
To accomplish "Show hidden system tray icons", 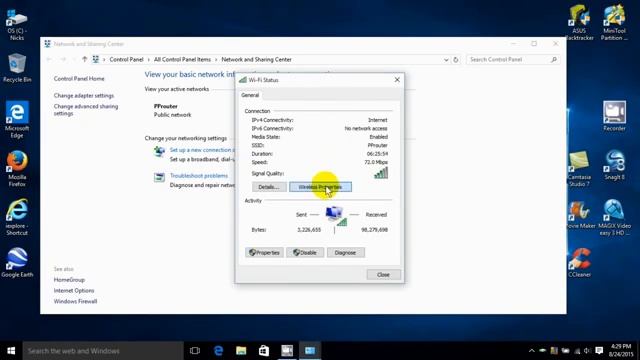I will click(x=531, y=351).
